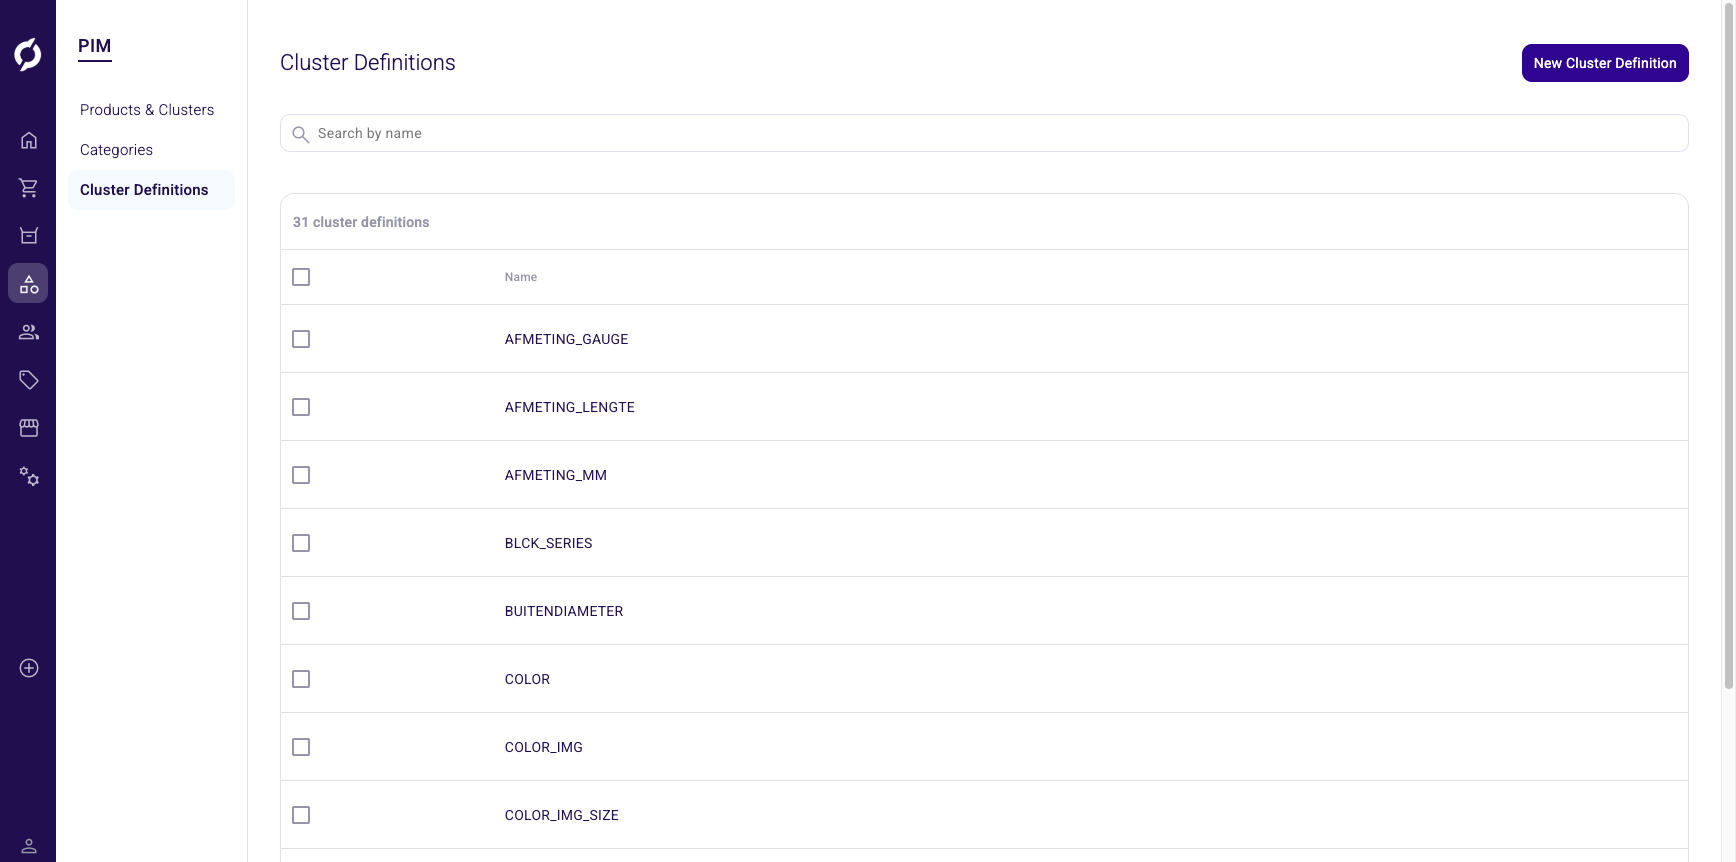Click the Cluster Definitions page title
This screenshot has height=862, width=1736.
pos(368,63)
